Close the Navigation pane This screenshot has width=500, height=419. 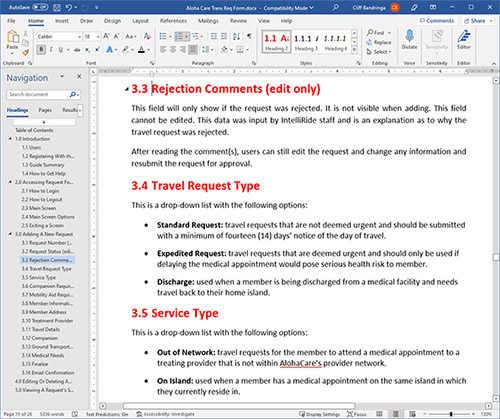[79, 77]
